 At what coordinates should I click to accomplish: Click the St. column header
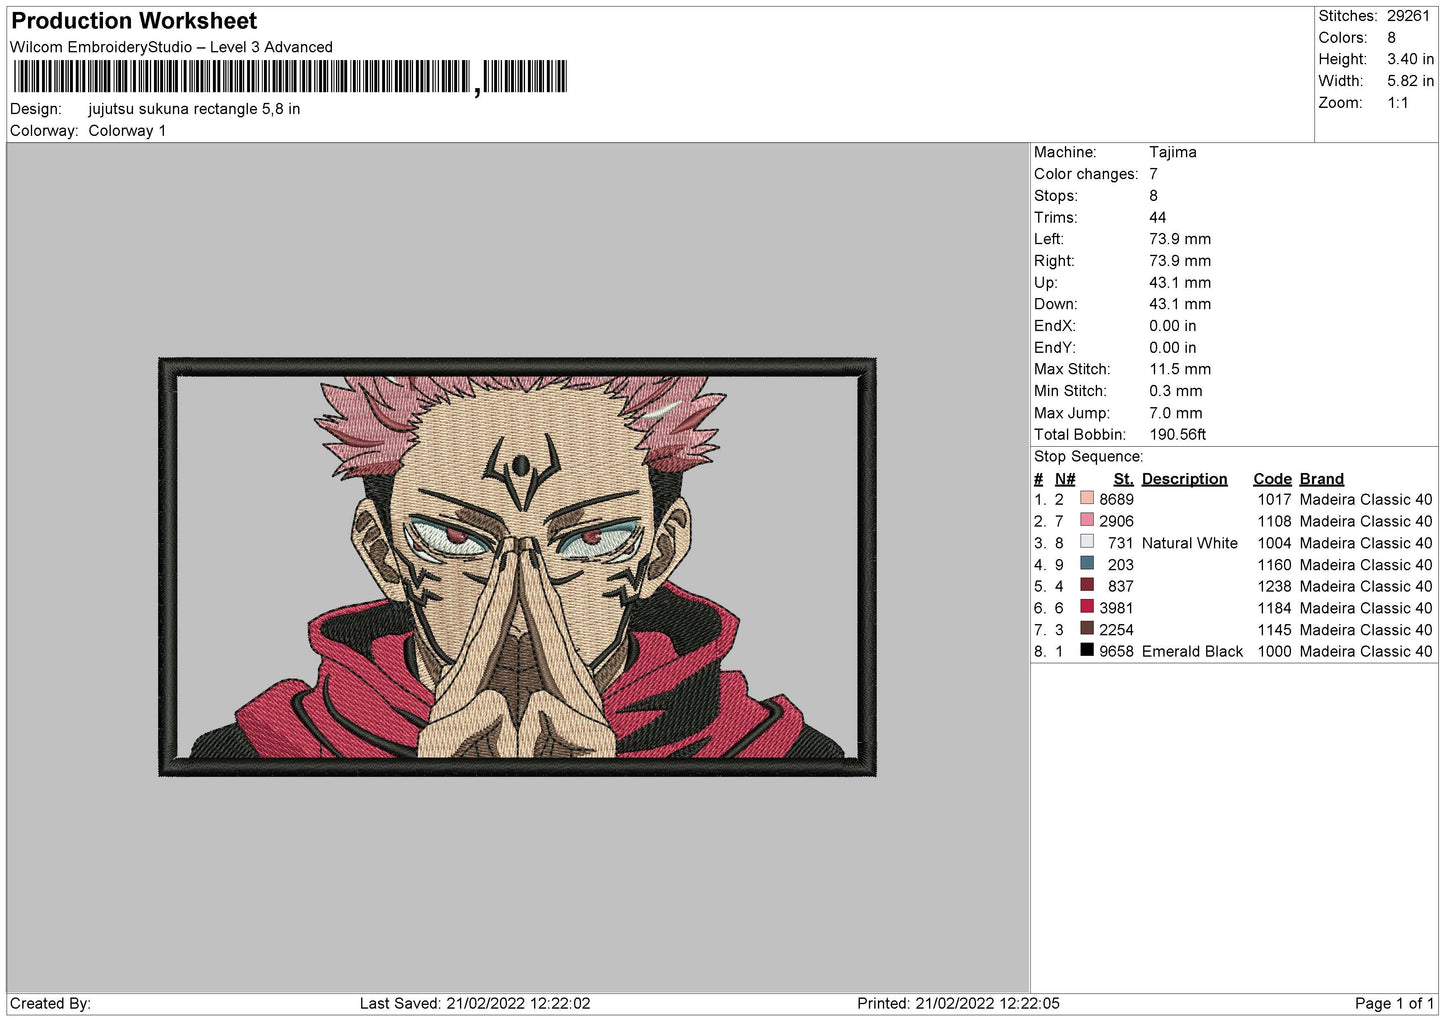tap(1123, 479)
